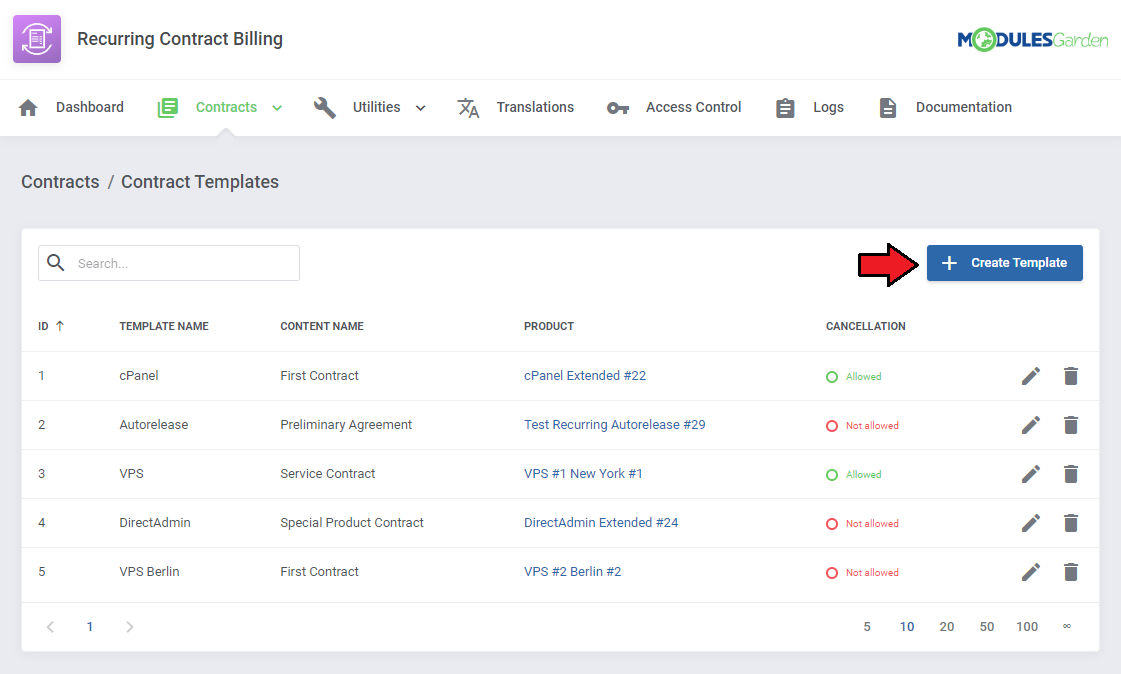Show 5 entries per page
1121x674 pixels.
pos(867,627)
